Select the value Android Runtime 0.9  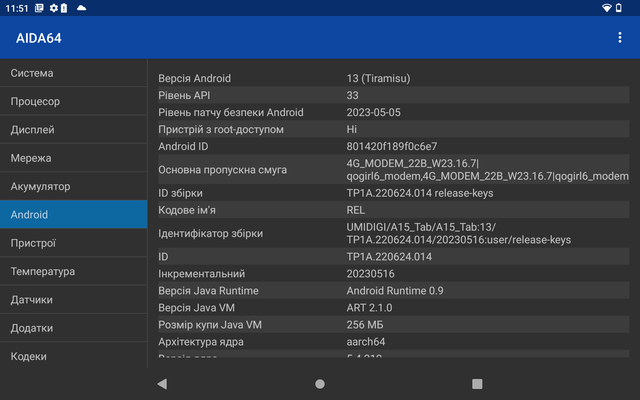click(395, 291)
